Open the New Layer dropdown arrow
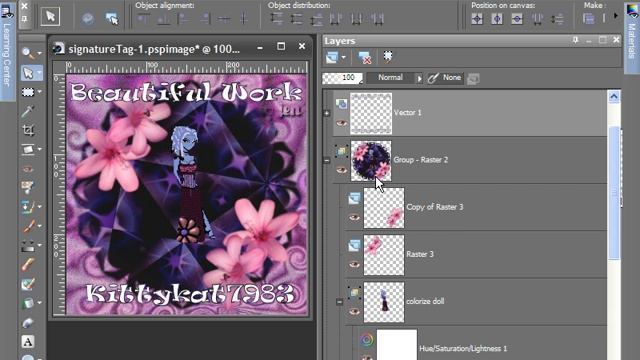Screen dimensions: 640x360 tap(343, 57)
